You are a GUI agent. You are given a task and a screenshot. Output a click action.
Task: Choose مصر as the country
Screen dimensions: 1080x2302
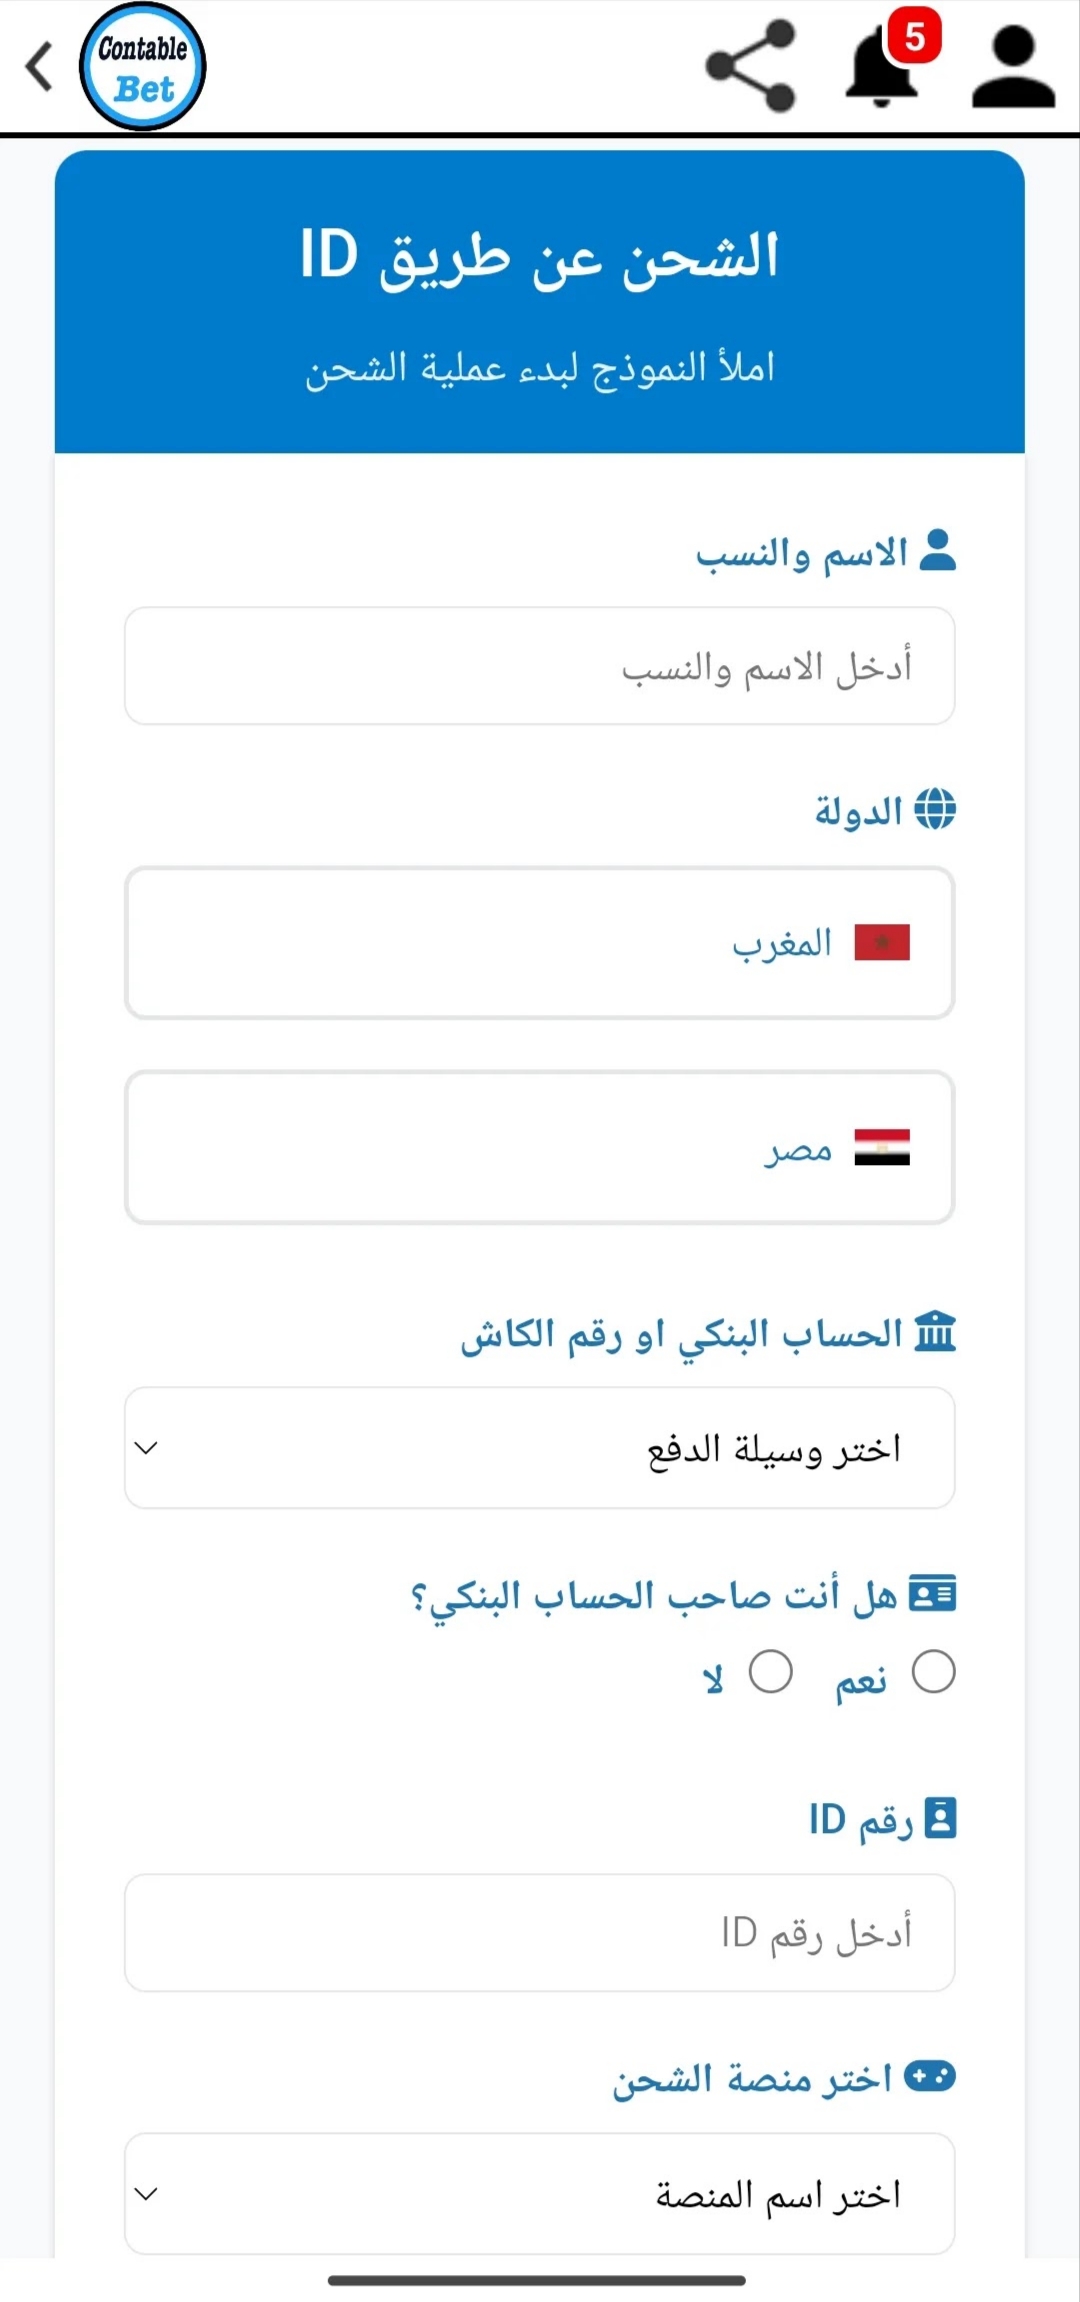click(x=540, y=1147)
